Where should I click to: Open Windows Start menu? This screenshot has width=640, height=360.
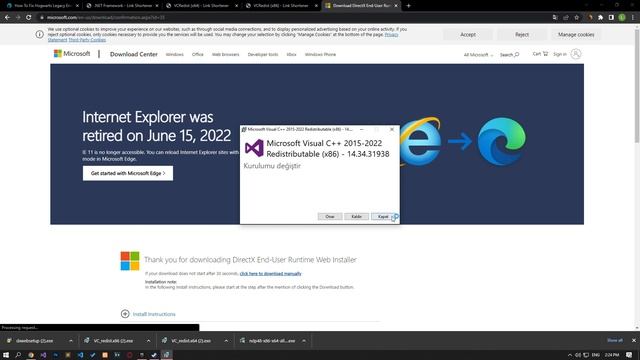(x=6, y=355)
